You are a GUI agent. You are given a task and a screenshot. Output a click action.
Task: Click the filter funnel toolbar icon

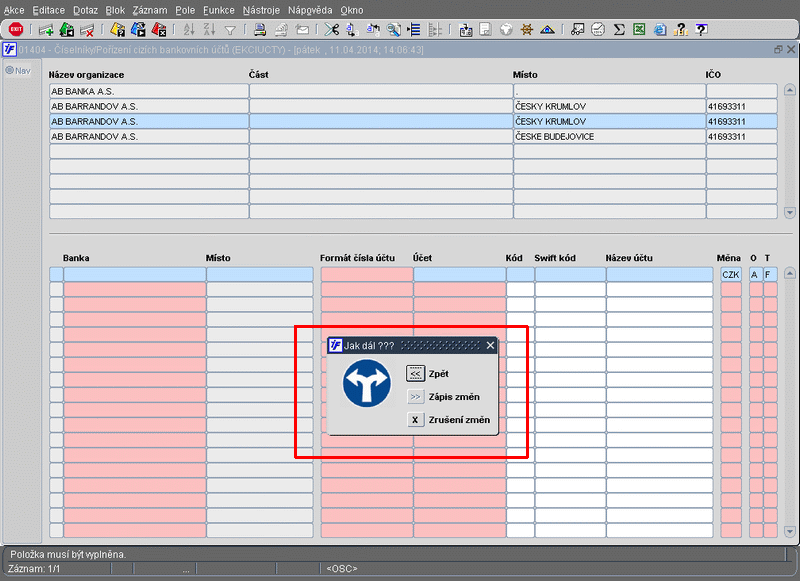pyautogui.click(x=230, y=30)
